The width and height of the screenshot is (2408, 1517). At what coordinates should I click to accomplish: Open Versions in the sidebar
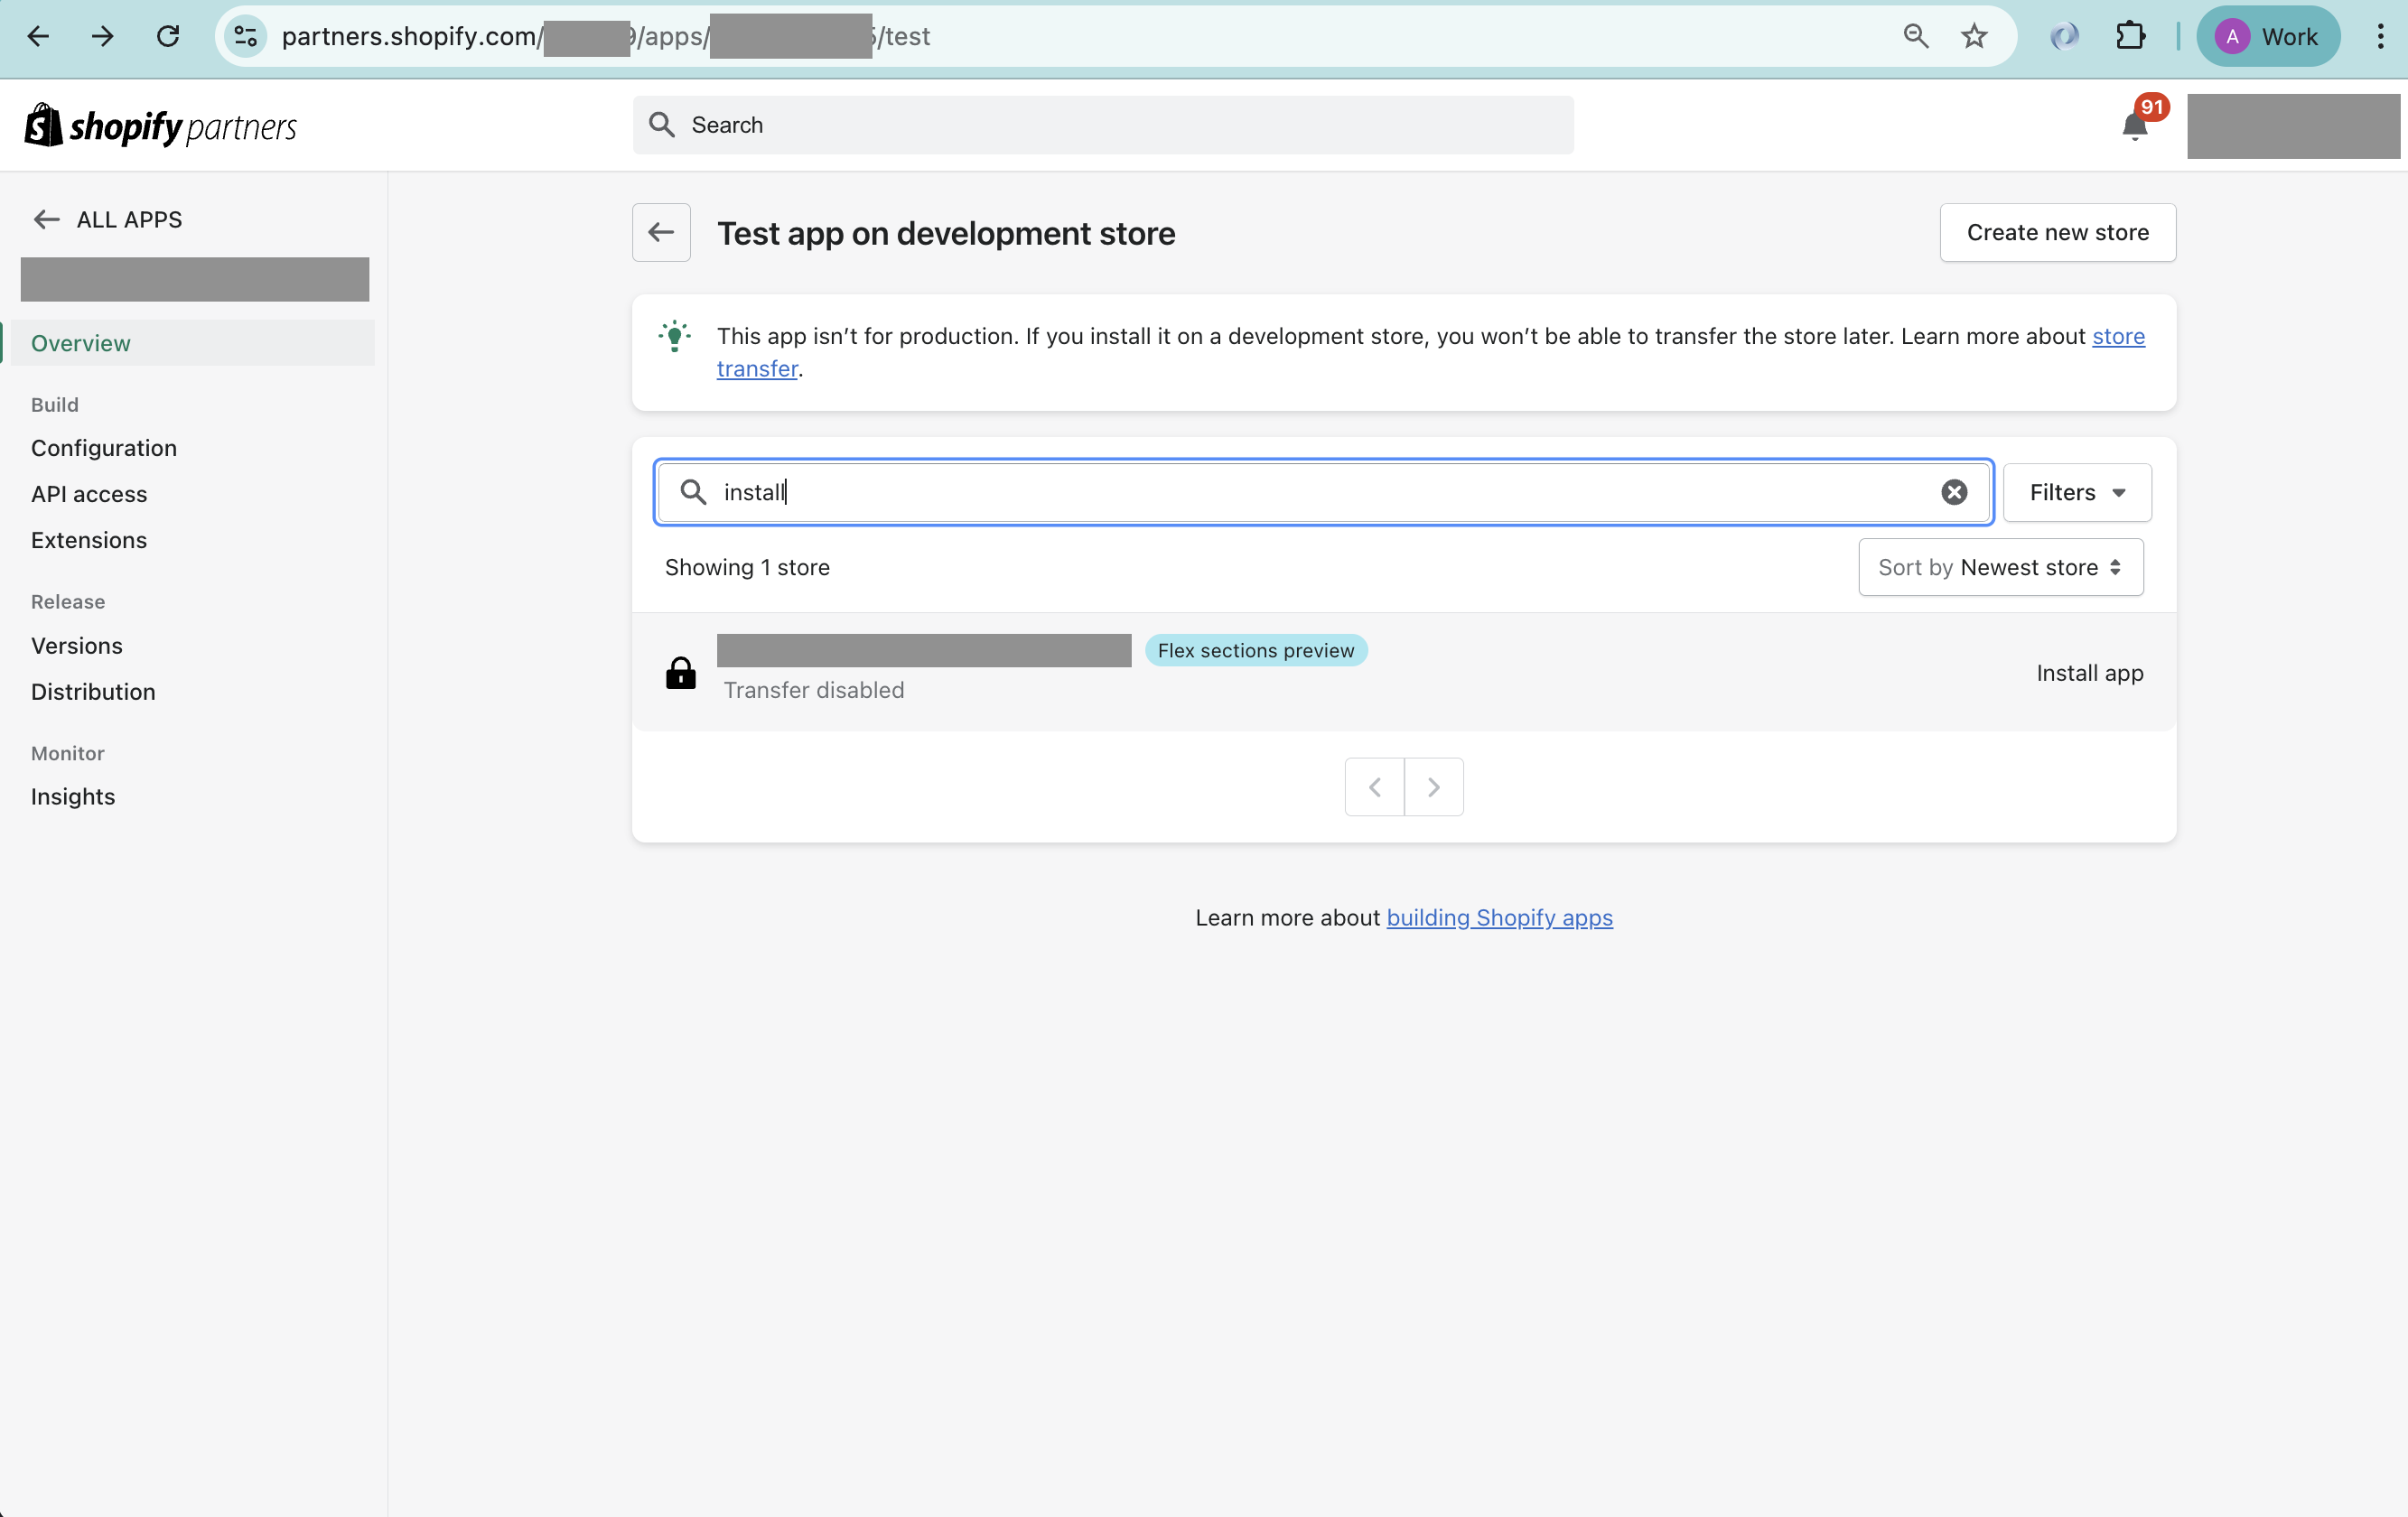coord(77,646)
